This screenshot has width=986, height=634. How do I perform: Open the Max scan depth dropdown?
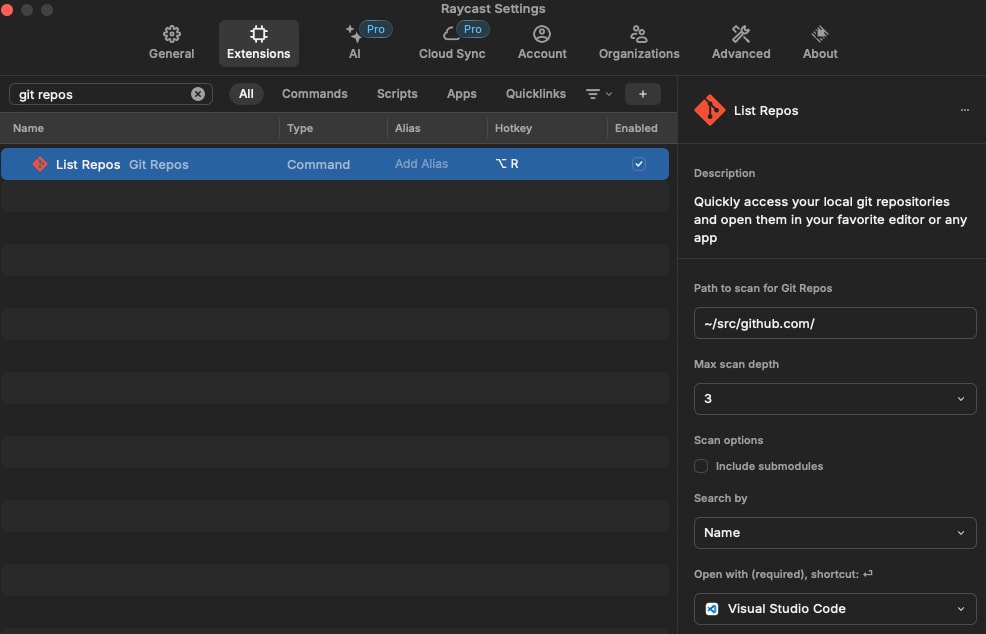(x=835, y=399)
